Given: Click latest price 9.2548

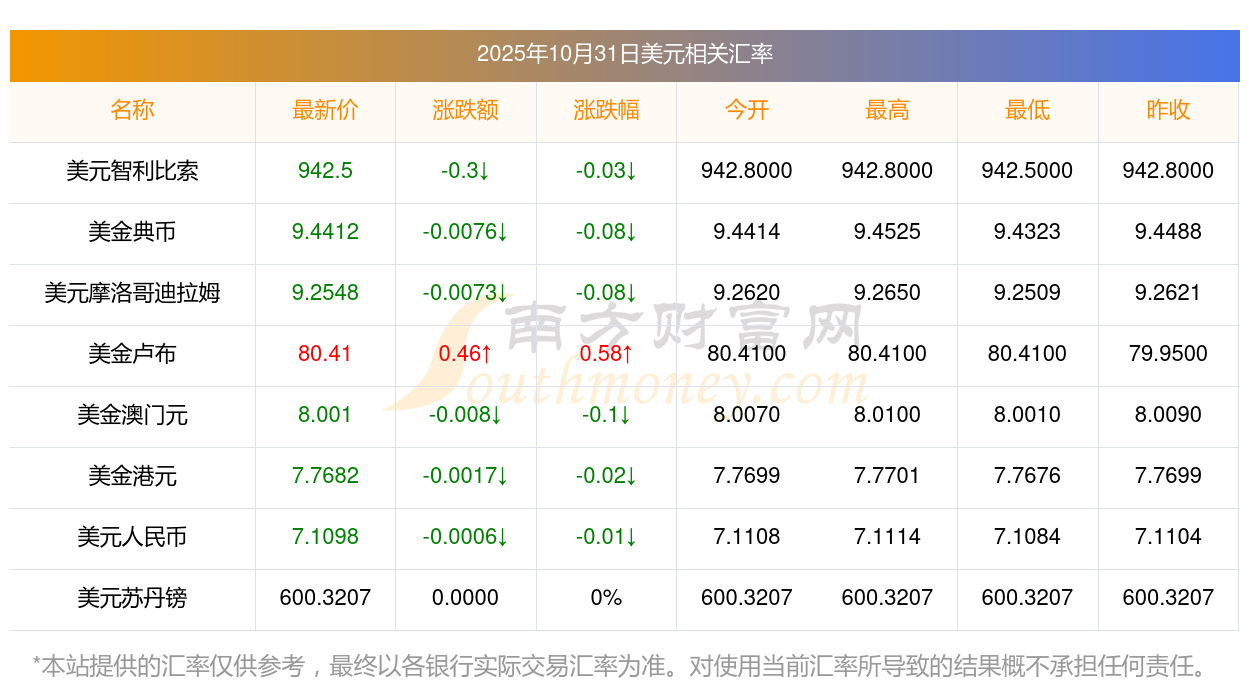Looking at the screenshot, I should [x=325, y=293].
